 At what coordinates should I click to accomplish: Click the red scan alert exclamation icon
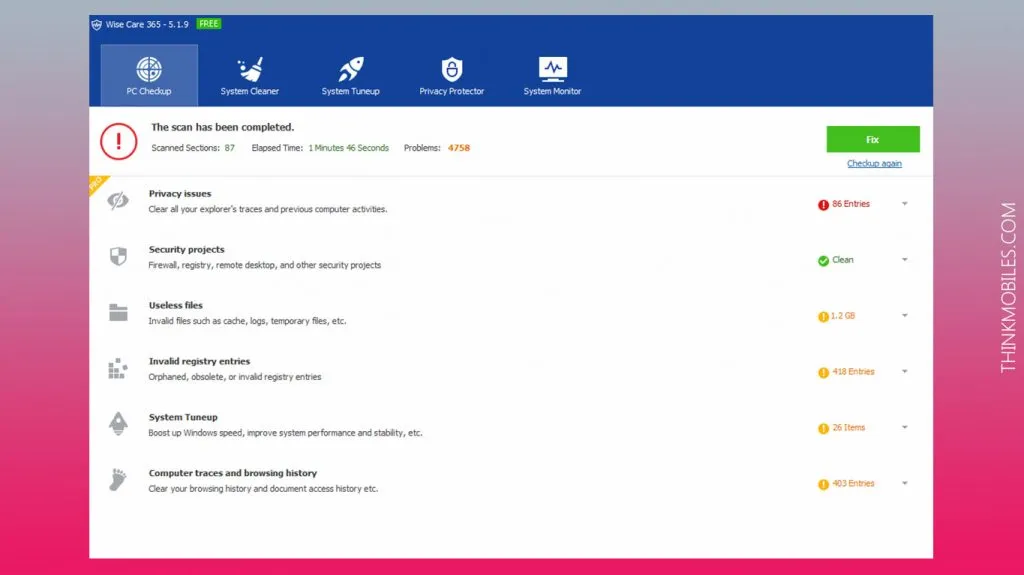point(118,141)
